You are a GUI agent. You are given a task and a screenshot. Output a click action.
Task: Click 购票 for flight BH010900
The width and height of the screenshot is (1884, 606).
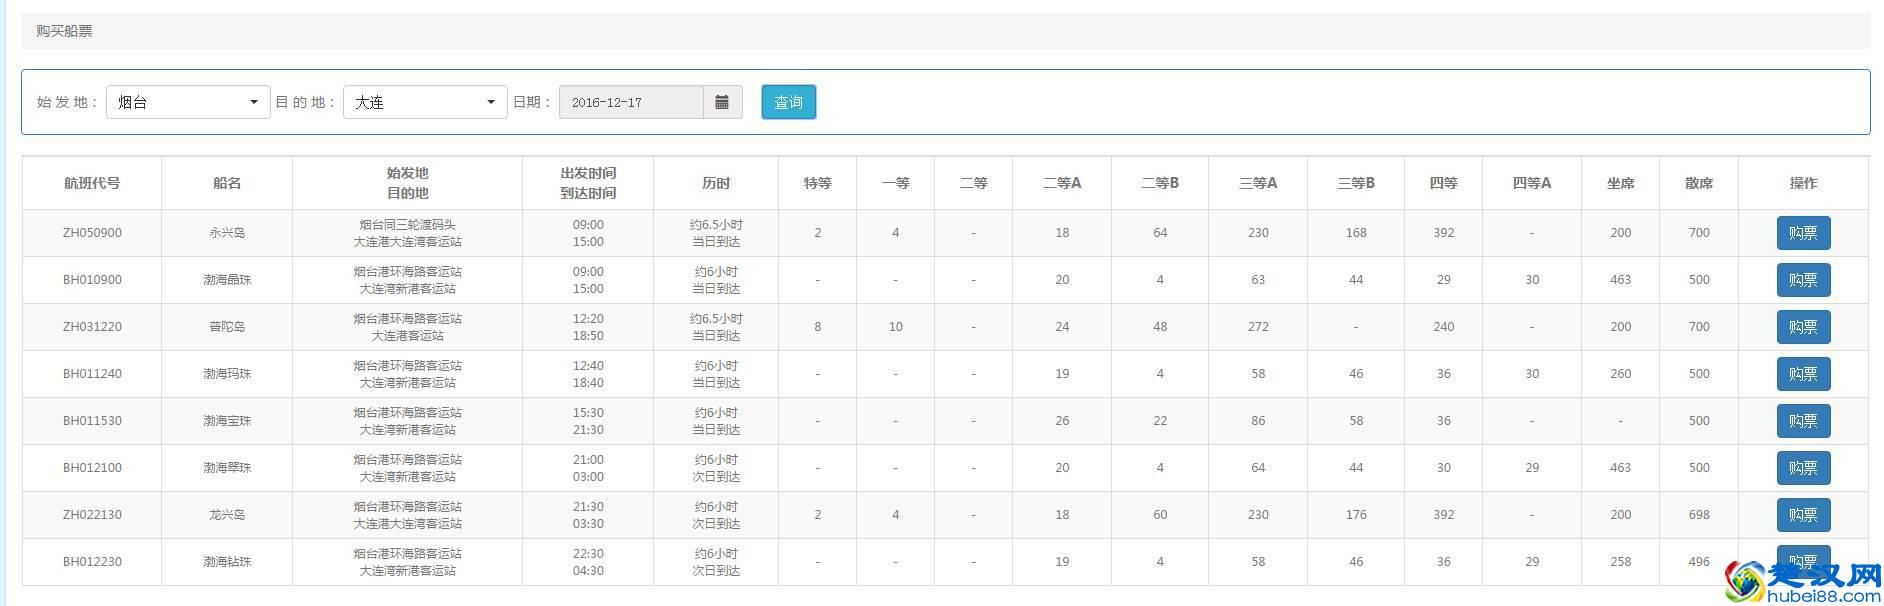(x=1802, y=280)
